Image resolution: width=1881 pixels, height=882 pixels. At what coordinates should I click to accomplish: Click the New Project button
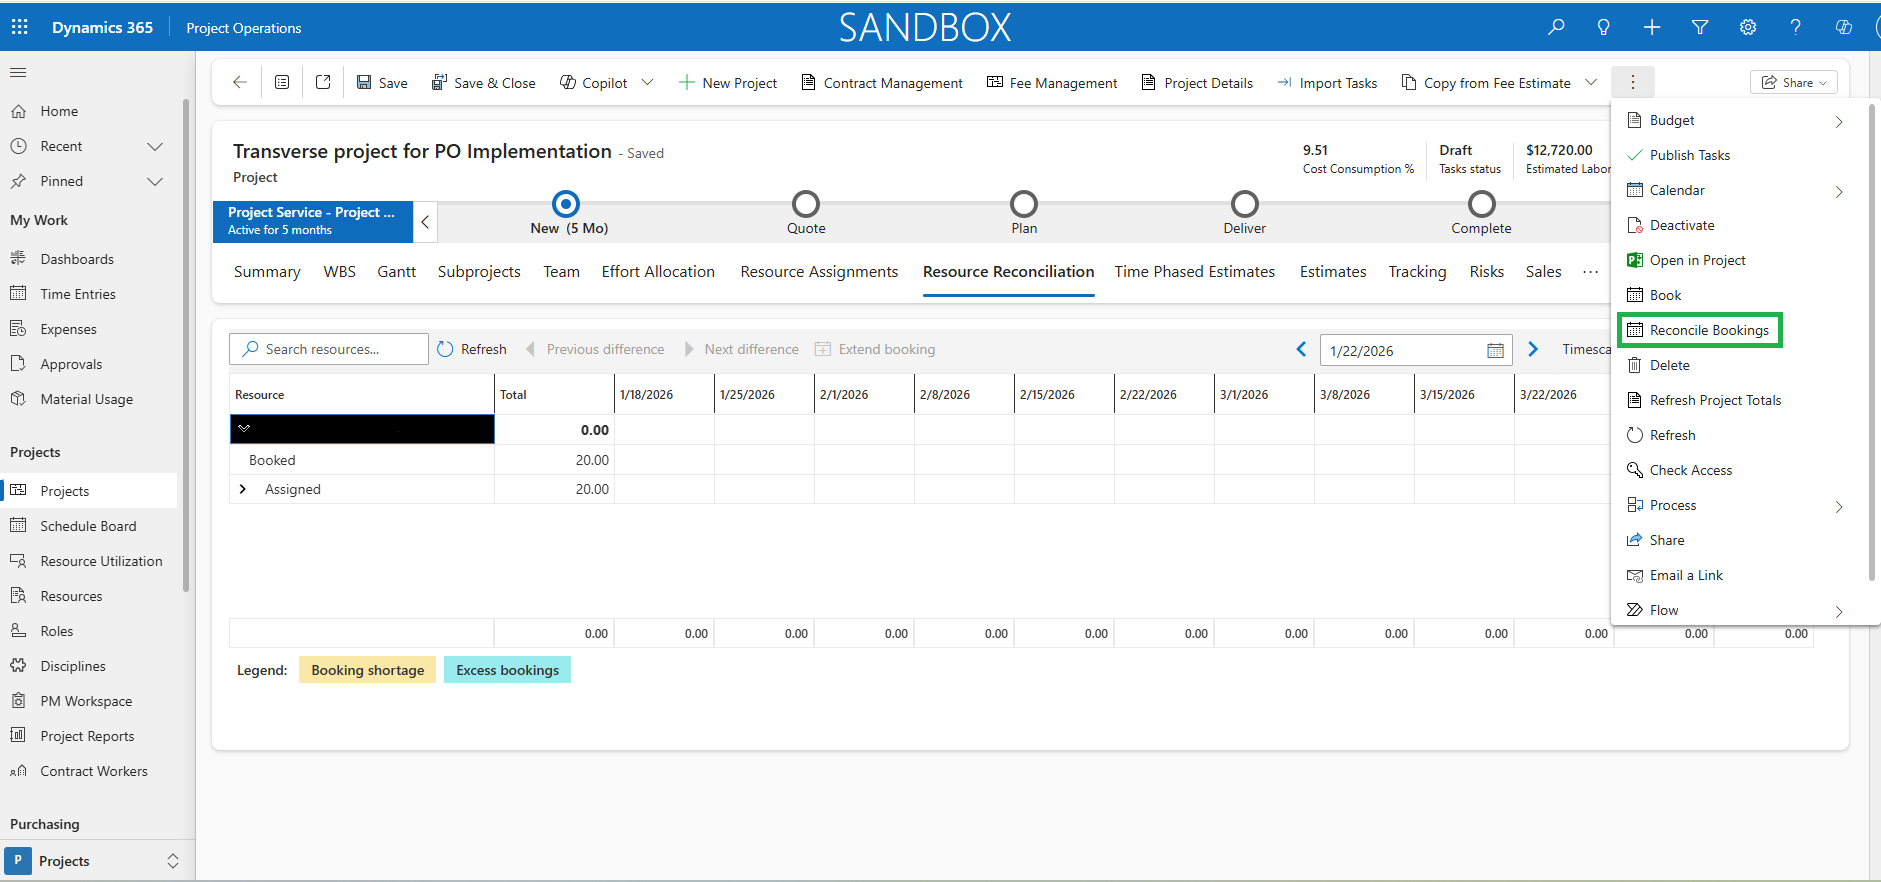[x=727, y=83]
